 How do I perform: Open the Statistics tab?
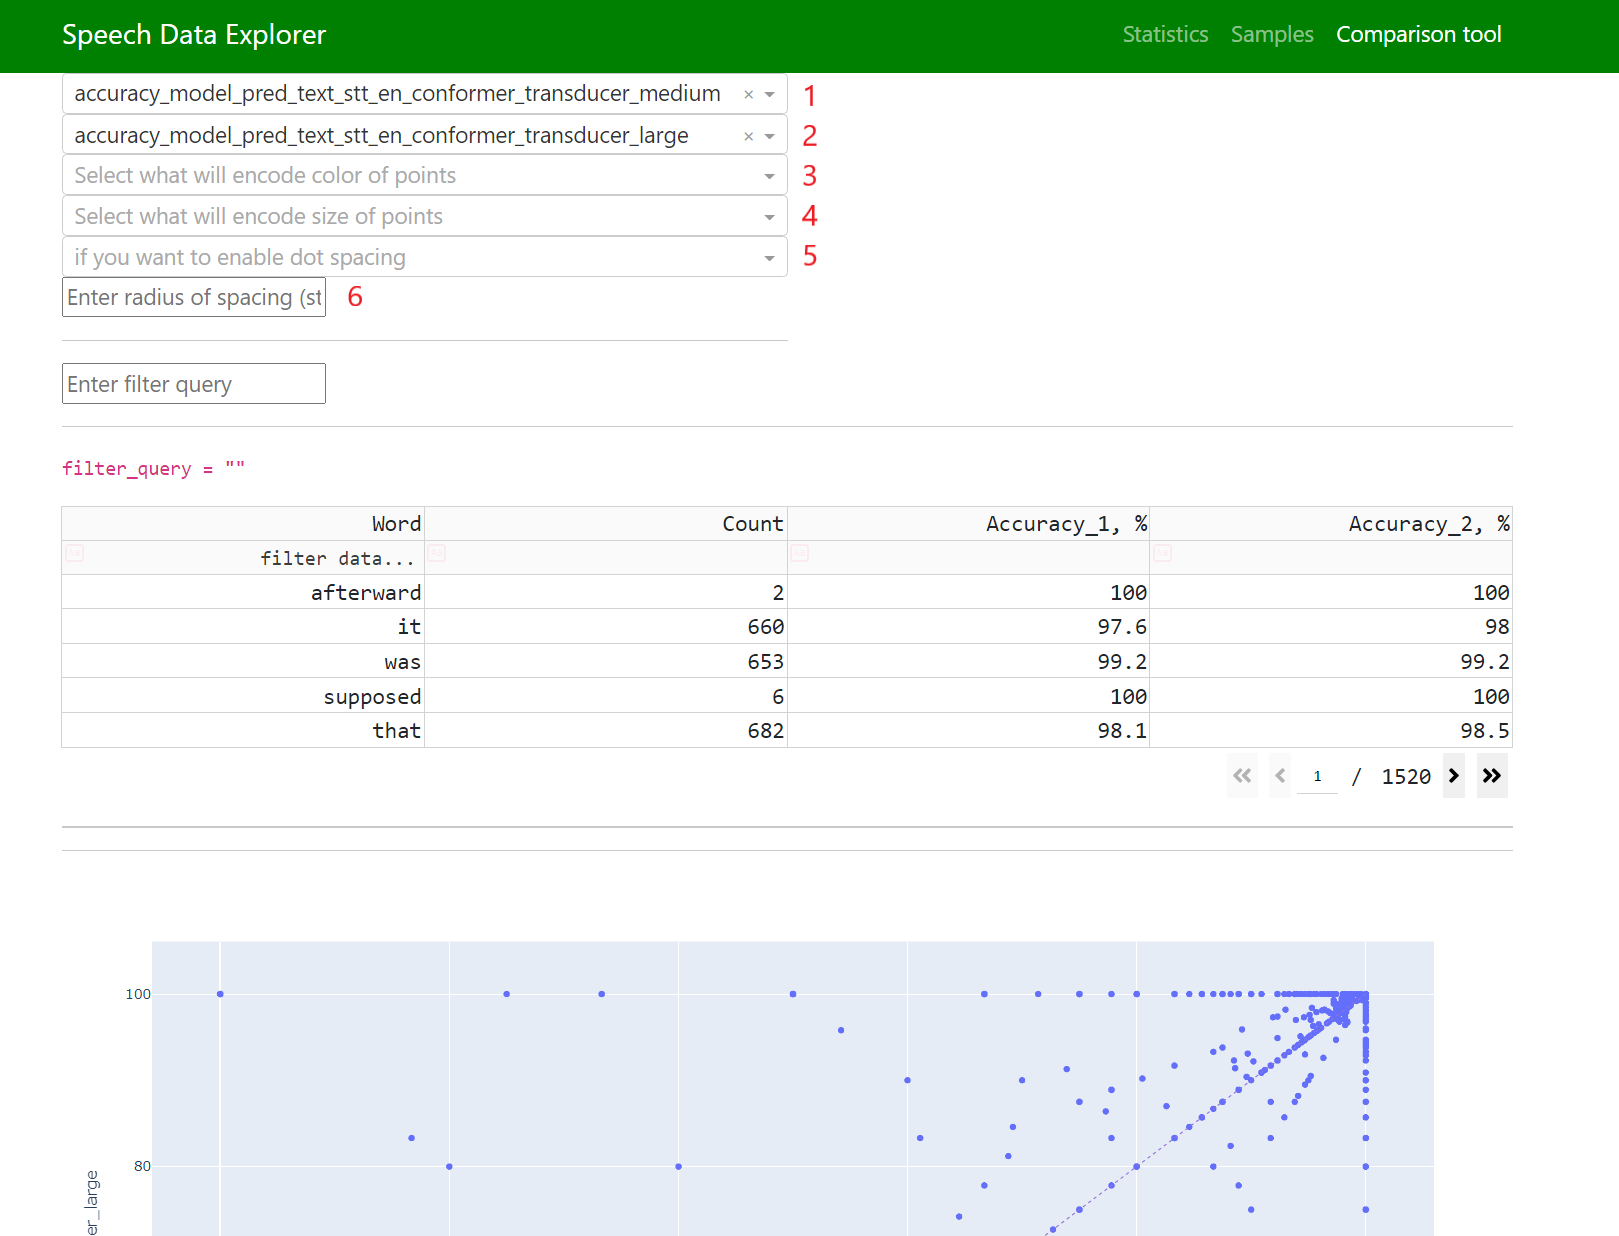click(1165, 35)
